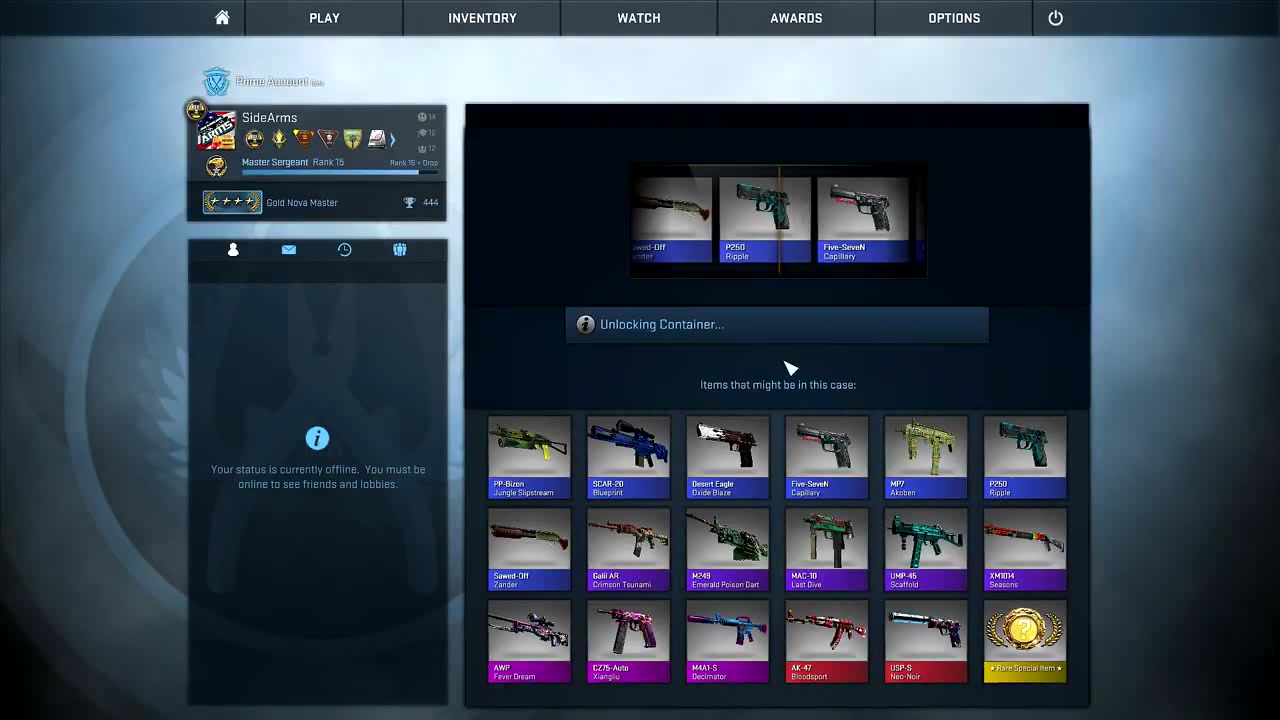Go to the AWARDS menu
The image size is (1280, 720).
[x=796, y=18]
